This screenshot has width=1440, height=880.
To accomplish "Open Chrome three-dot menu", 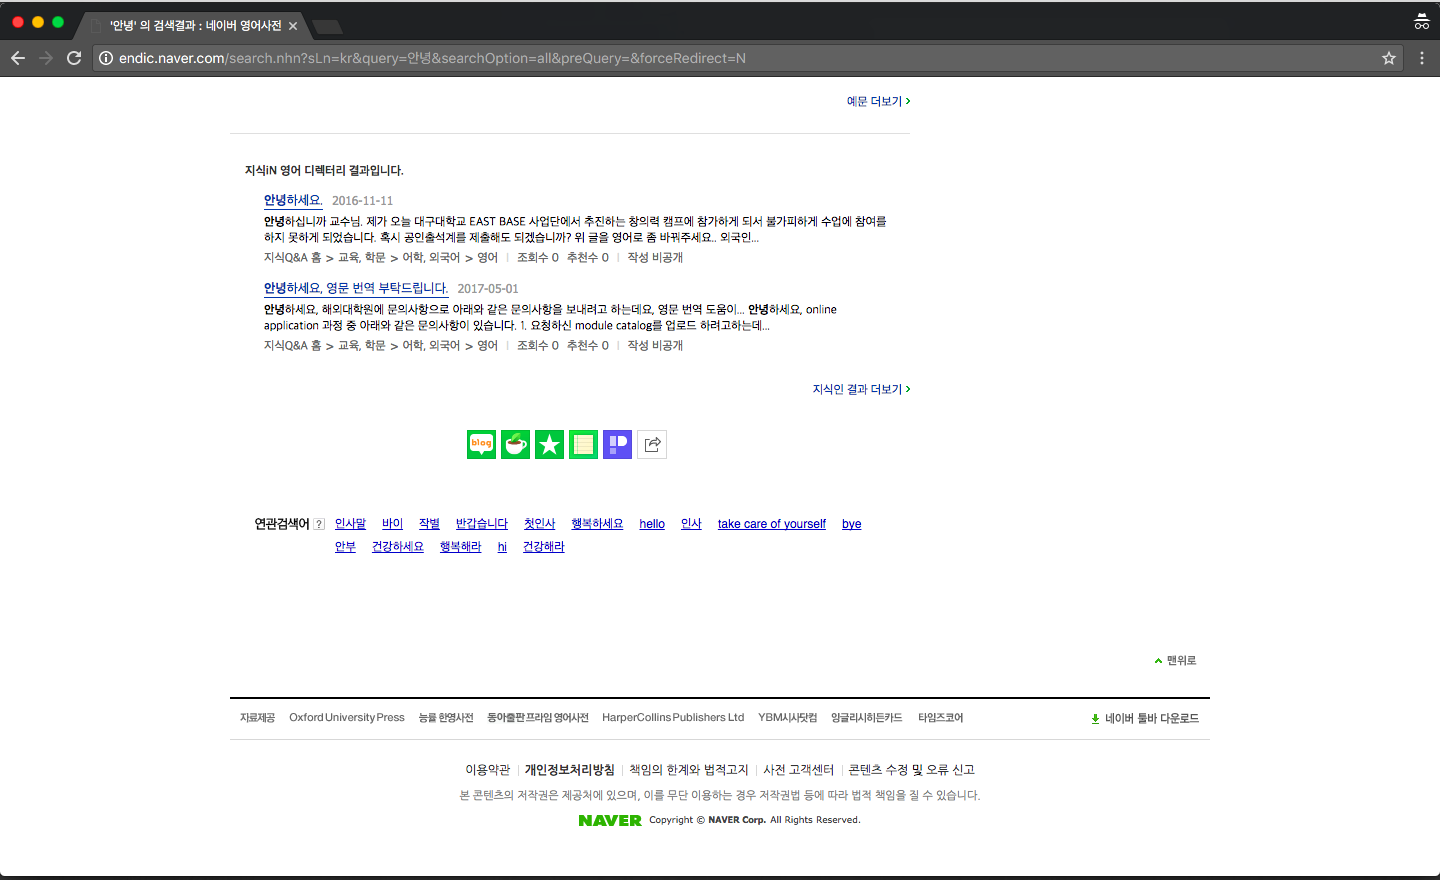I will coord(1422,58).
